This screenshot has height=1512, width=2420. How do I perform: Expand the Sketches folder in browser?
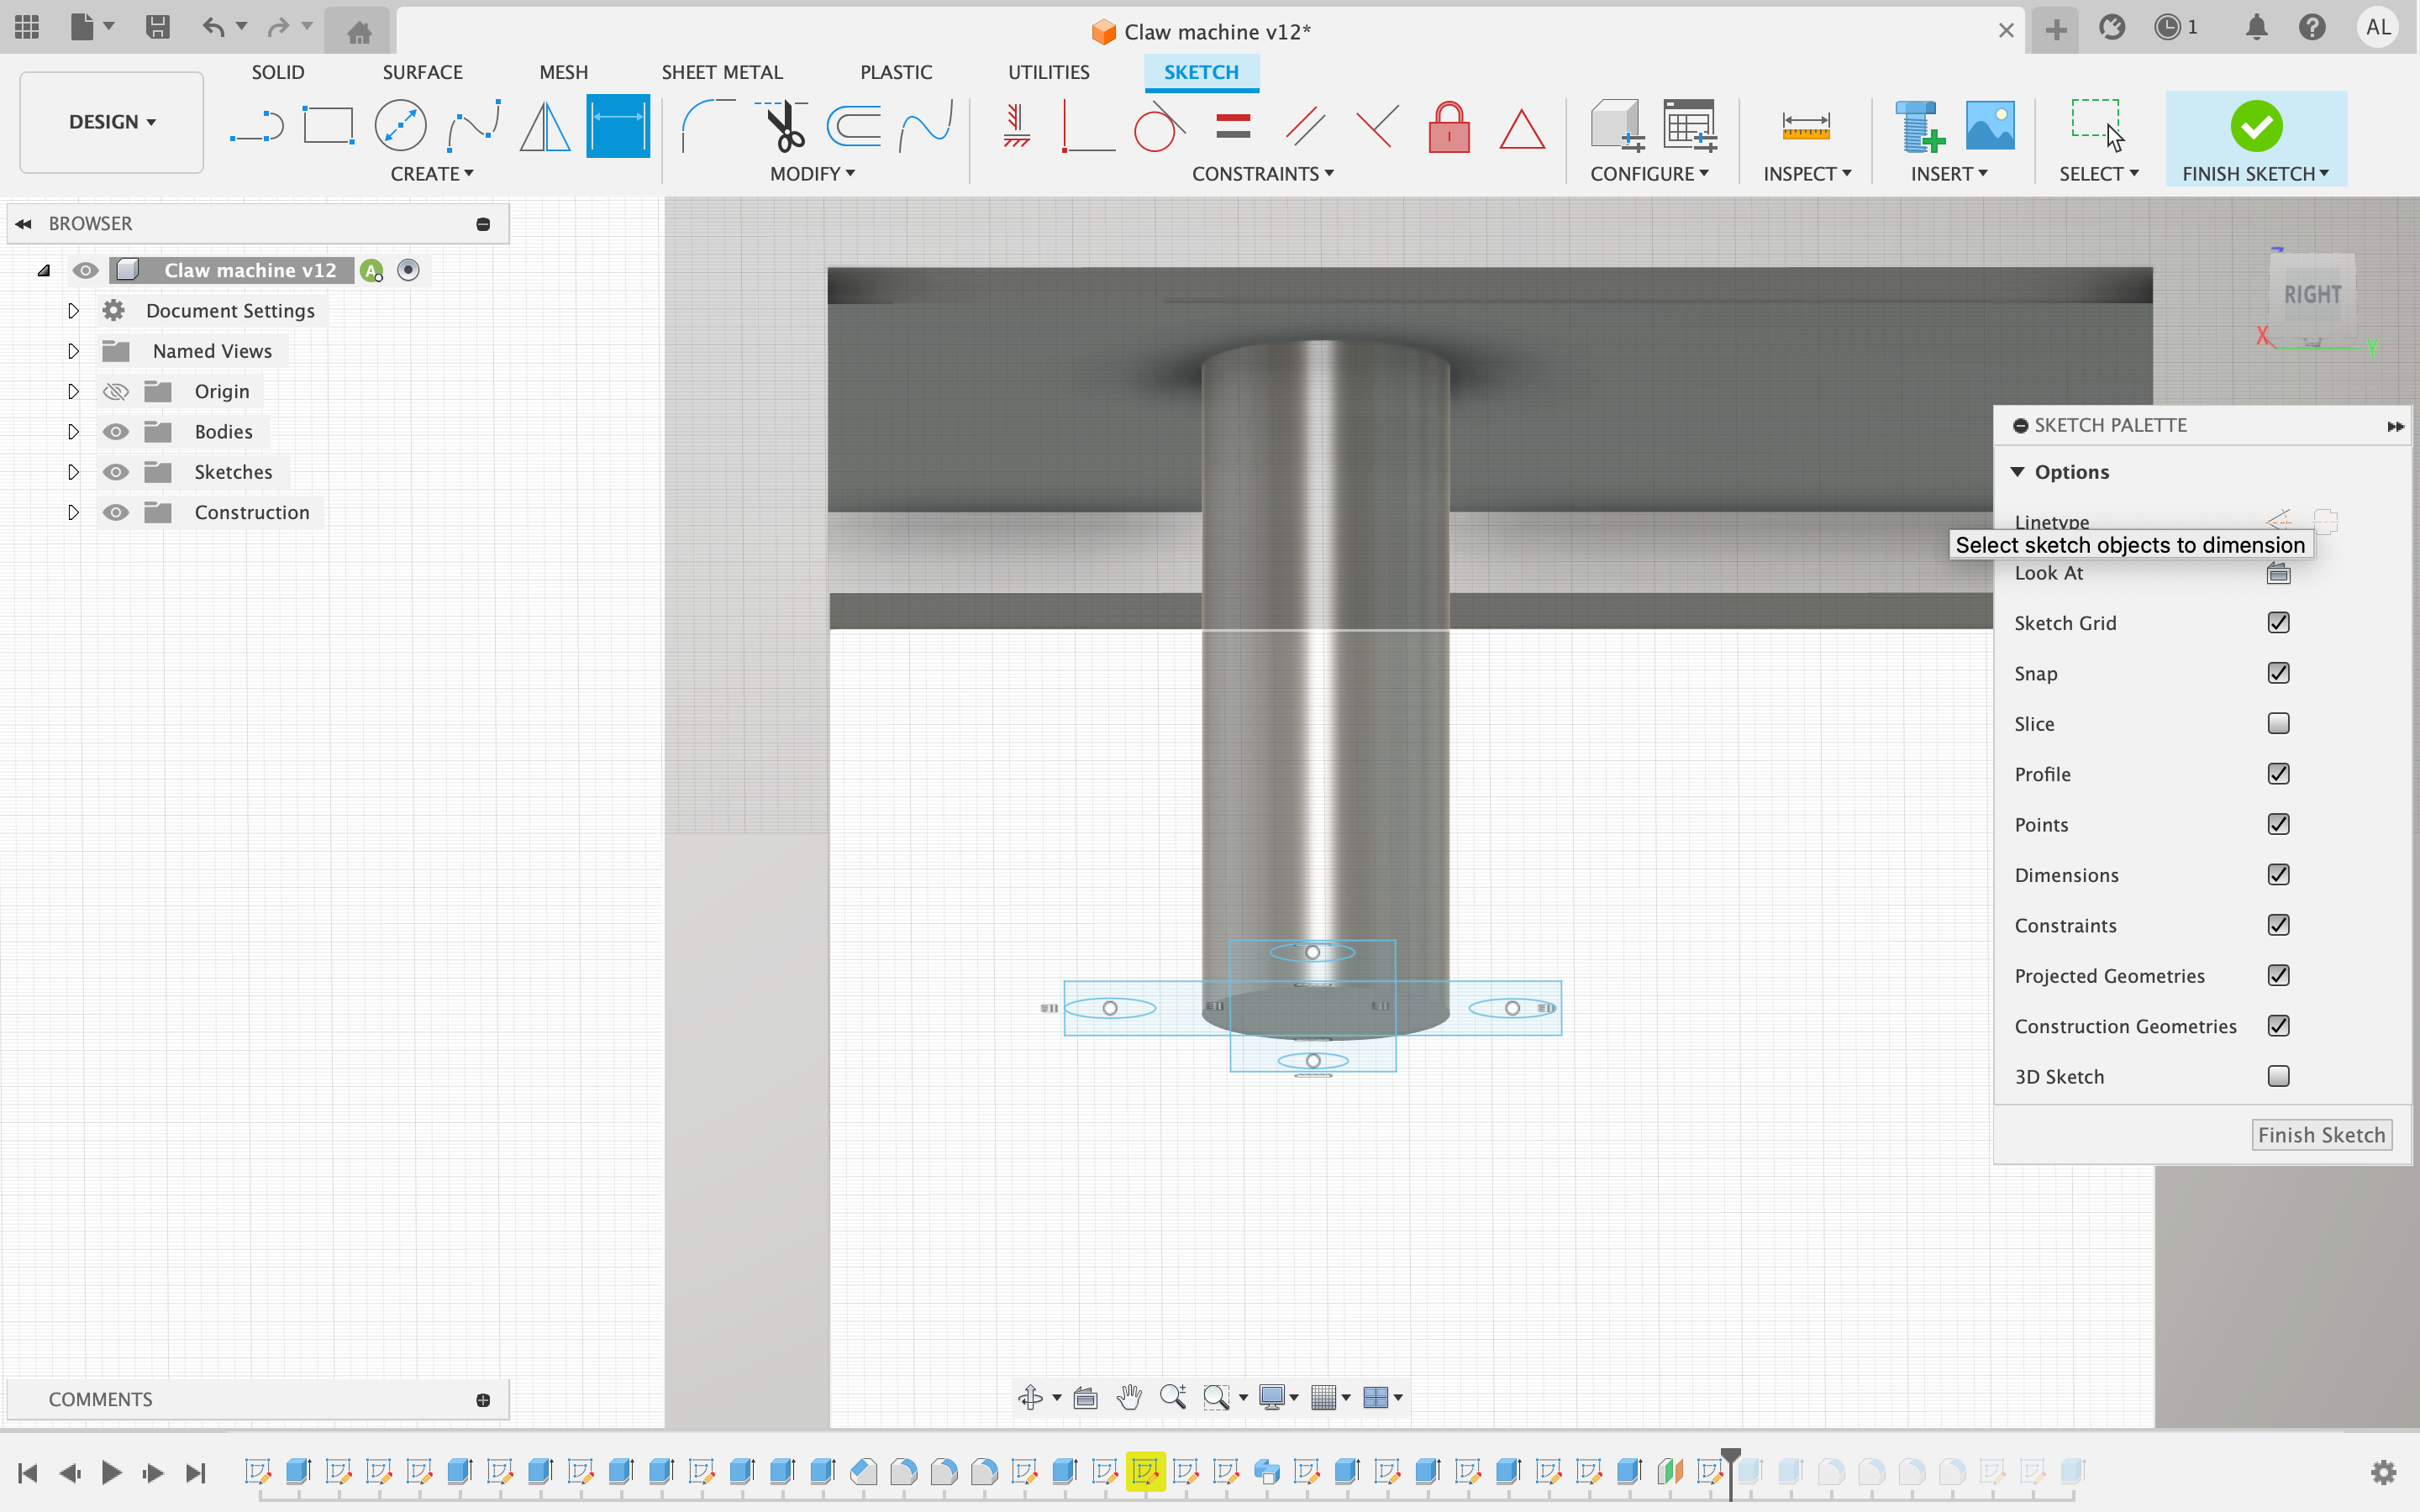click(x=73, y=472)
